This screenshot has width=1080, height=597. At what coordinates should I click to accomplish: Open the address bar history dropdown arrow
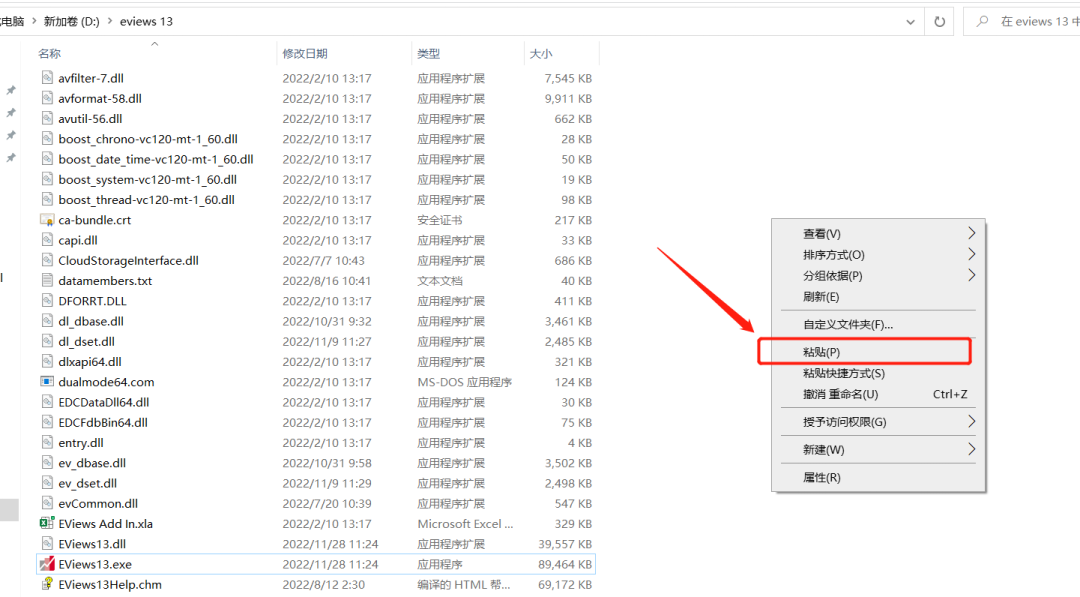coord(909,20)
